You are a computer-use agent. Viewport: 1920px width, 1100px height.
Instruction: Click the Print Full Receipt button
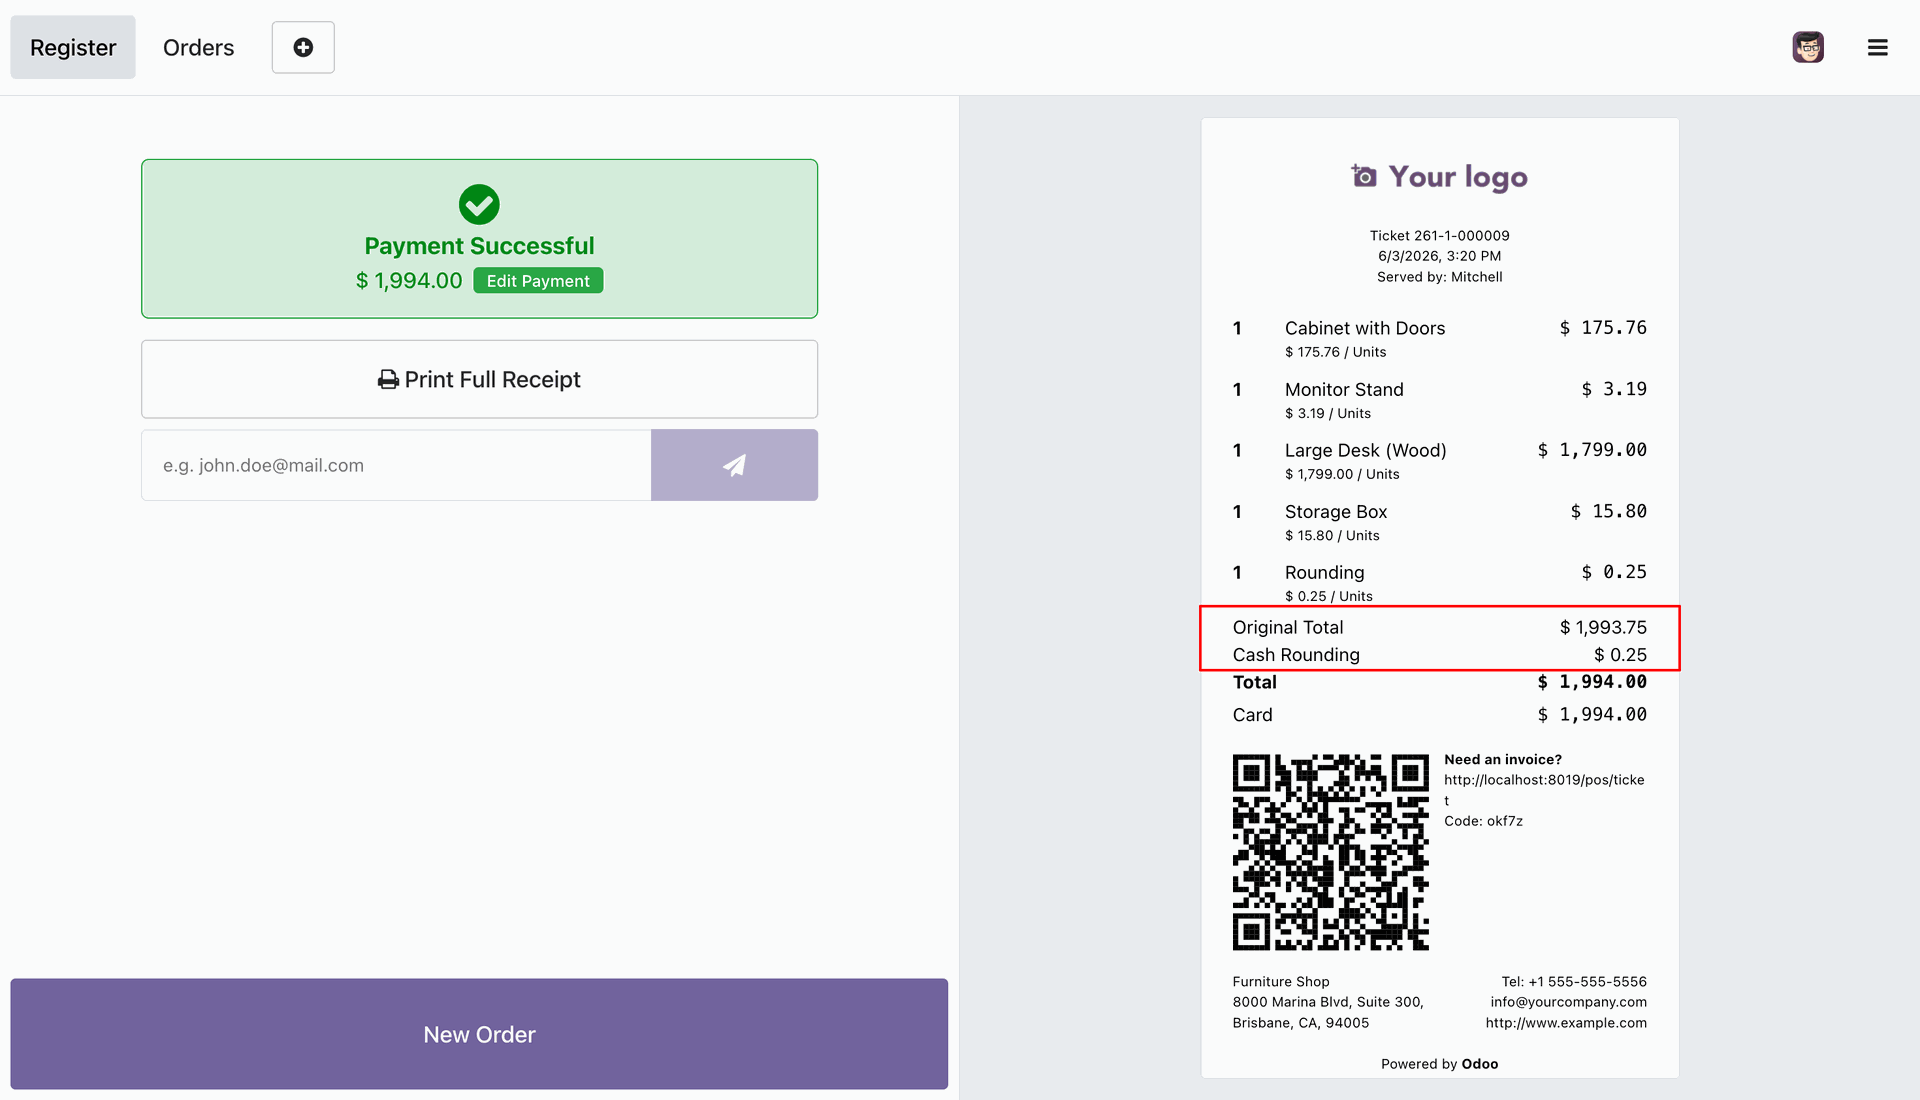479,379
